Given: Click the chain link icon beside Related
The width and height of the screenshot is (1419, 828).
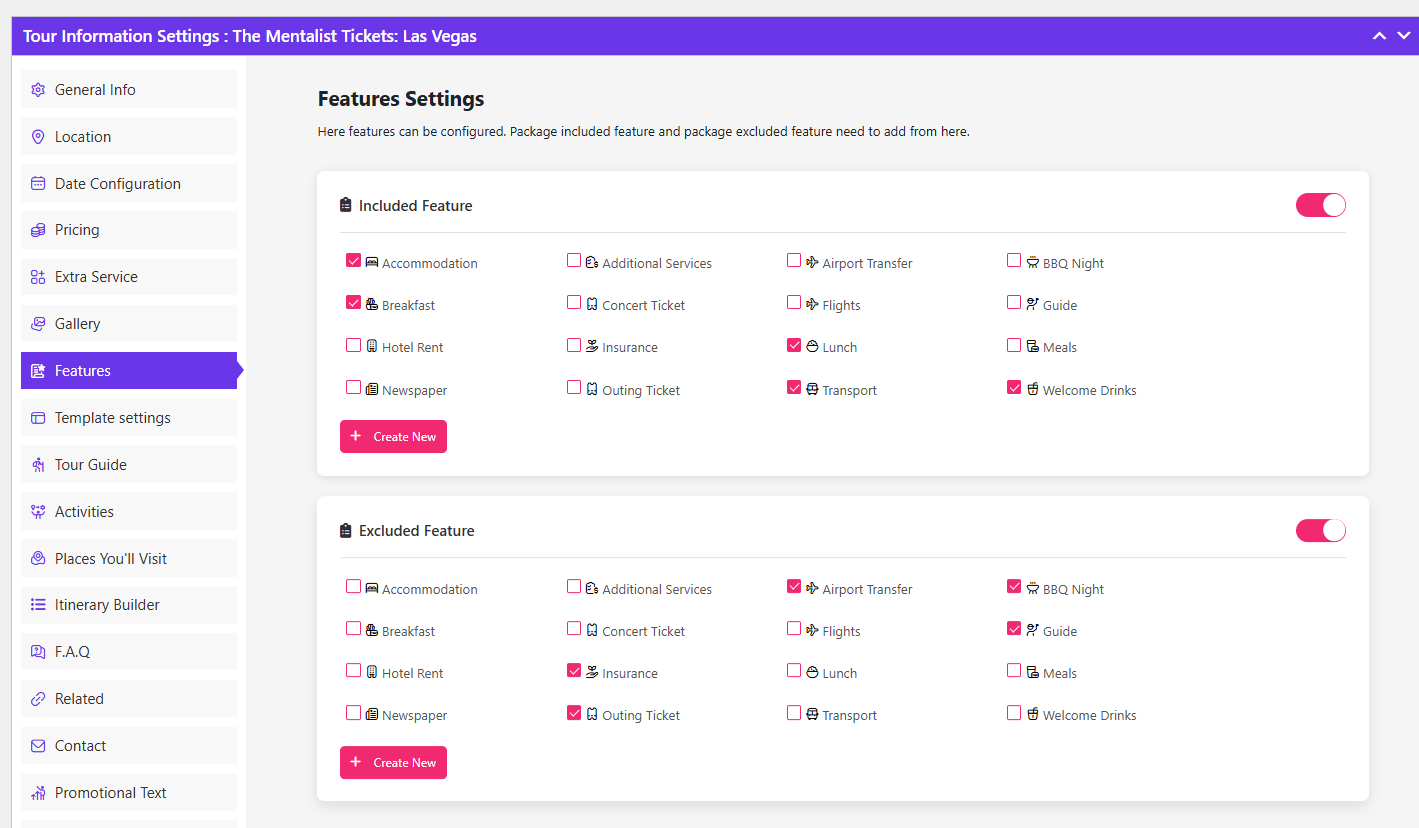Looking at the screenshot, I should click(38, 699).
